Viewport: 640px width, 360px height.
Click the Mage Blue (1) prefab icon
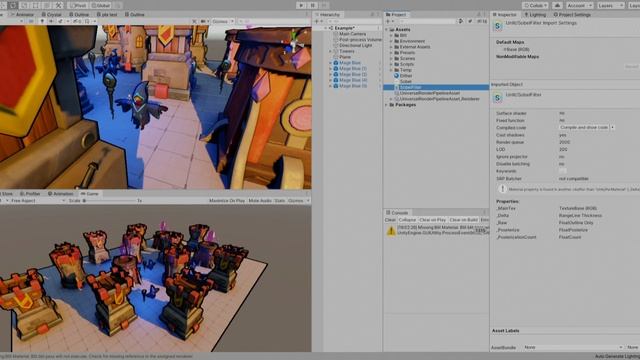[x=336, y=69]
